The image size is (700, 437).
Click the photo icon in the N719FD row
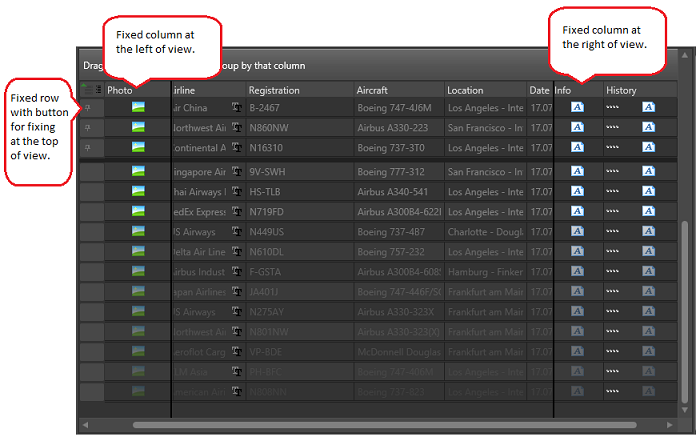pyautogui.click(x=138, y=211)
